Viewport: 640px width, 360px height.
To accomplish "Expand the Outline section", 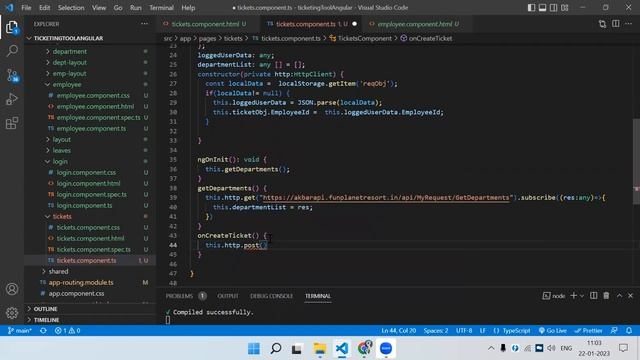I will tap(45, 309).
